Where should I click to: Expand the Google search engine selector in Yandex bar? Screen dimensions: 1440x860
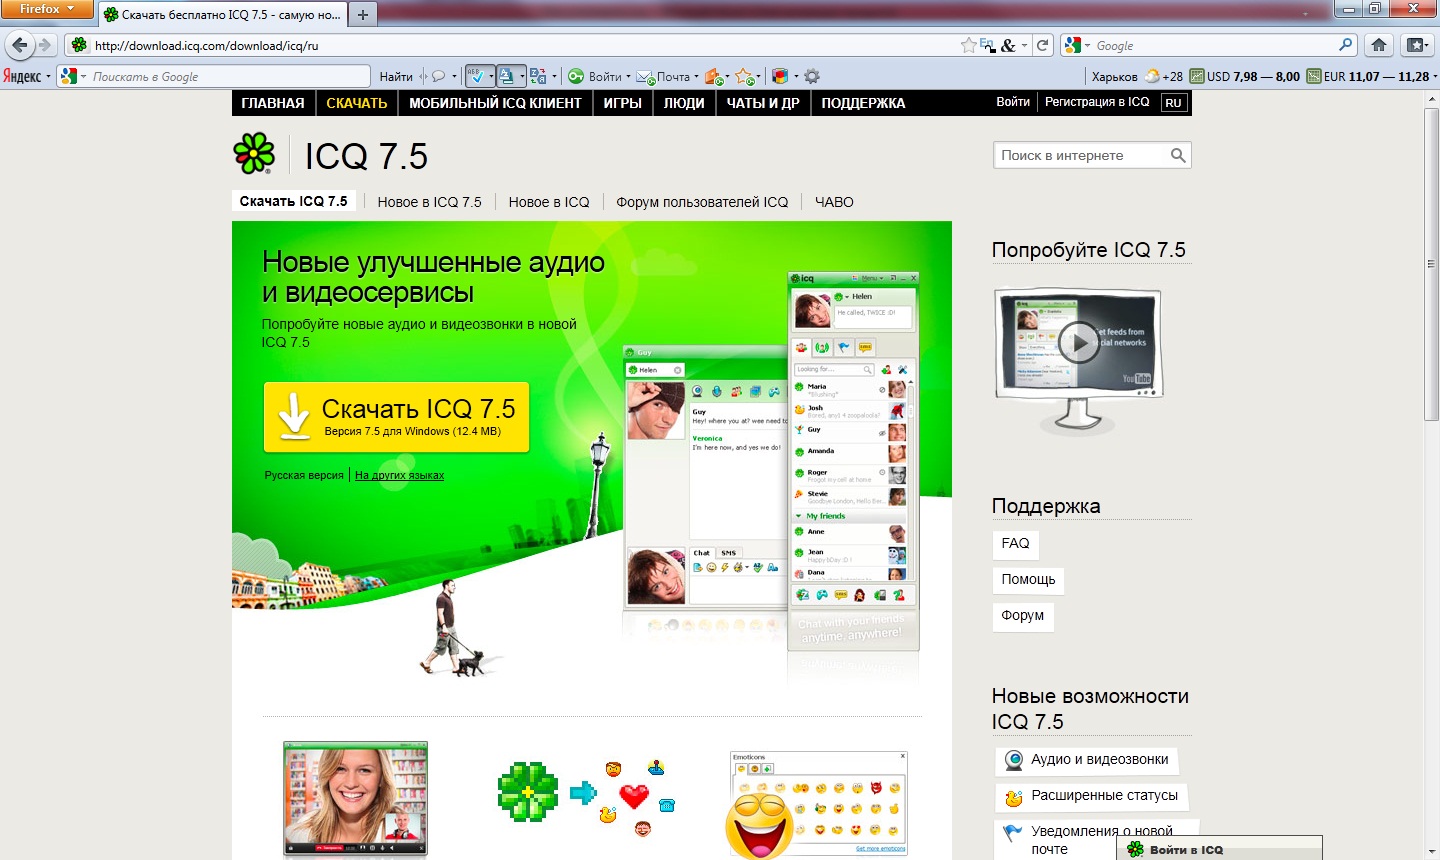(84, 77)
